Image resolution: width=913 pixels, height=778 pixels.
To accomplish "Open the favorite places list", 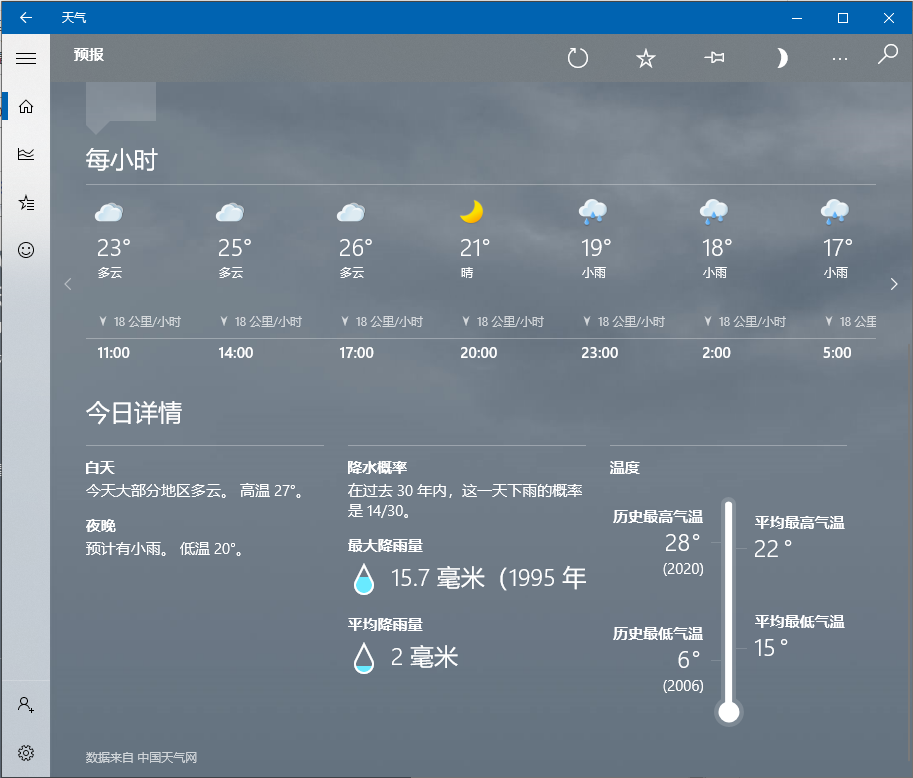I will pyautogui.click(x=25, y=202).
